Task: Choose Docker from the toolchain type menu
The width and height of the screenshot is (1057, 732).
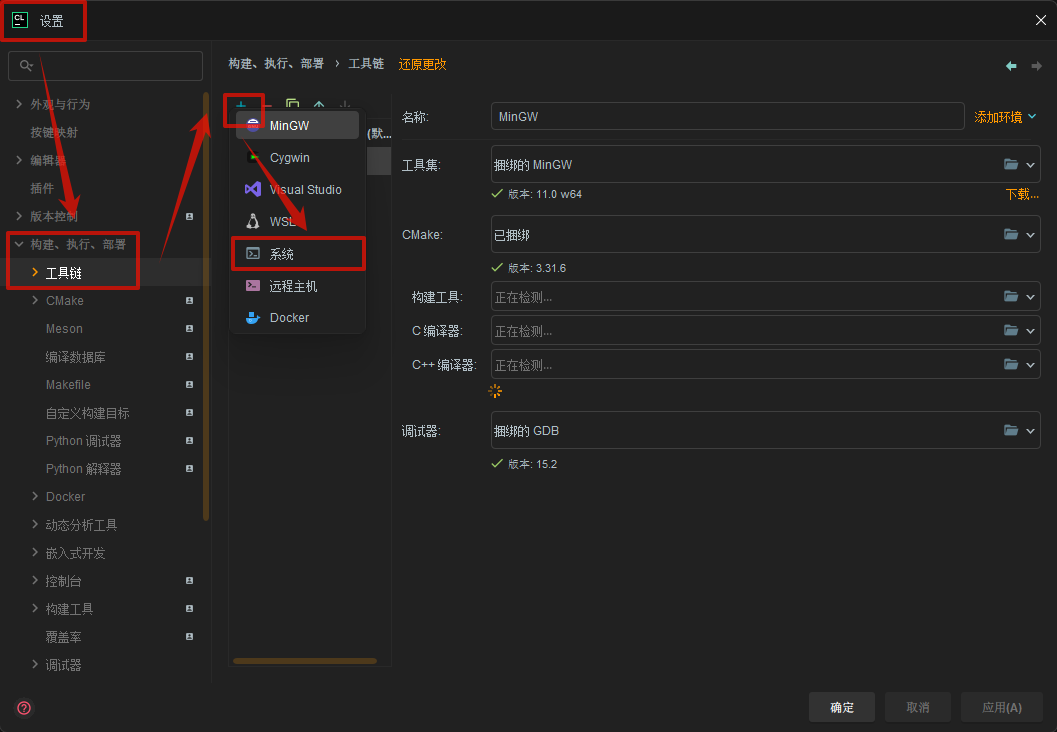Action: tap(297, 317)
